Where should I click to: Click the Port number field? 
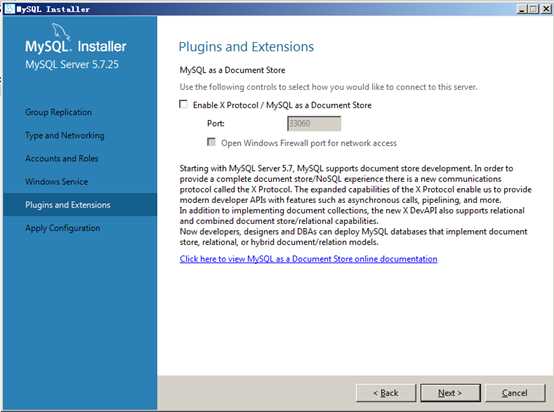314,124
